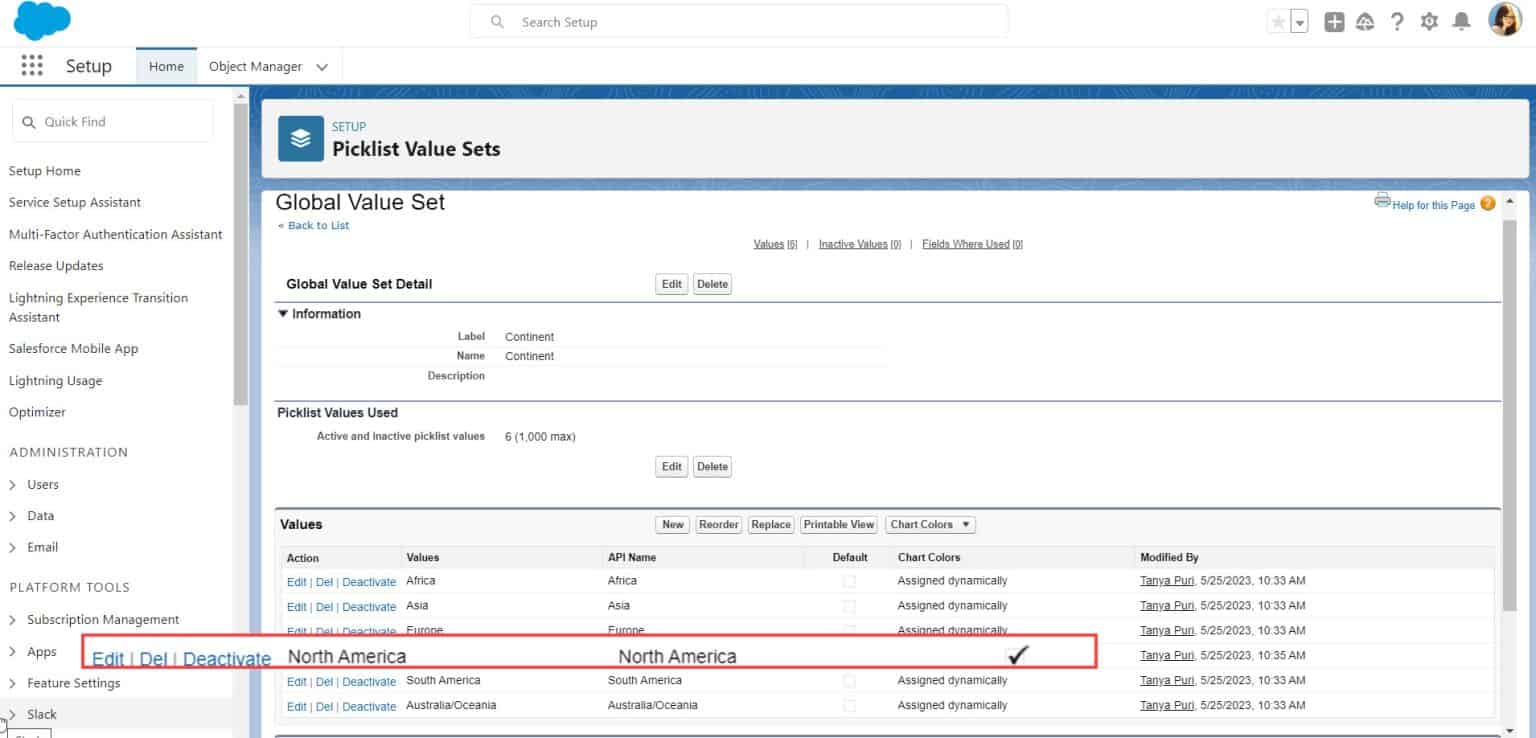Viewport: 1536px width, 738px height.
Task: Open your user profile avatar
Action: 1504,21
